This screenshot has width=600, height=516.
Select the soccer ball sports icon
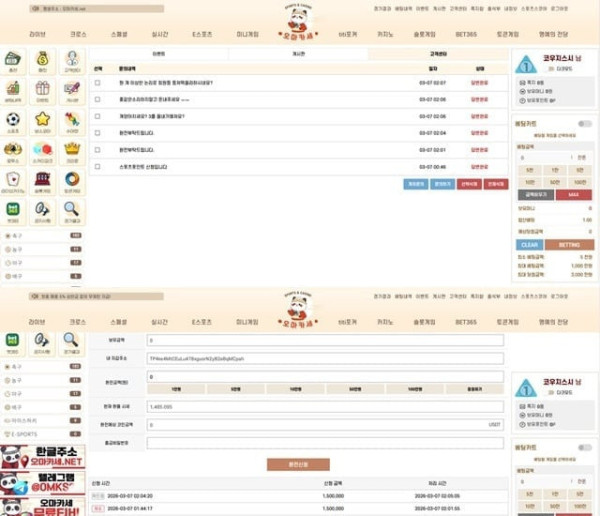click(x=13, y=122)
